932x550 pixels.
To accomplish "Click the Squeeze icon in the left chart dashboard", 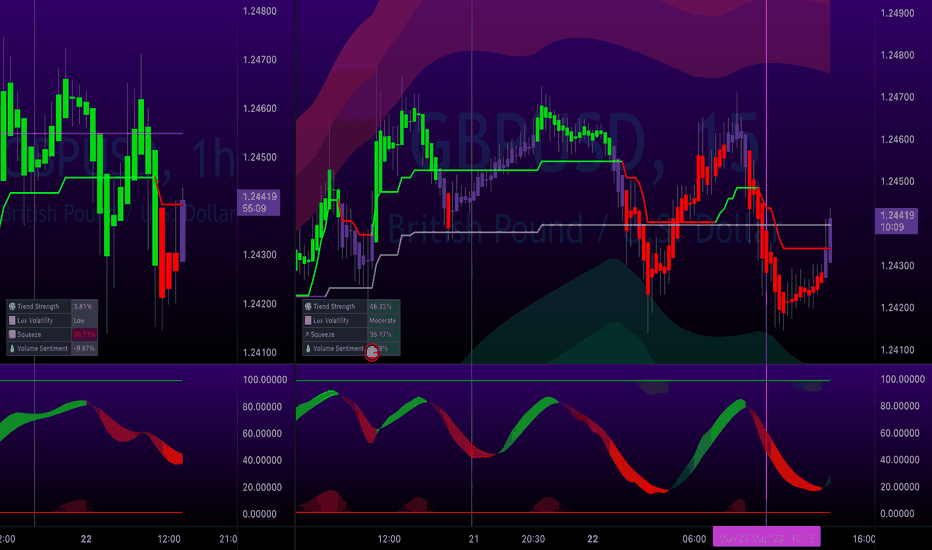I will click(x=12, y=334).
